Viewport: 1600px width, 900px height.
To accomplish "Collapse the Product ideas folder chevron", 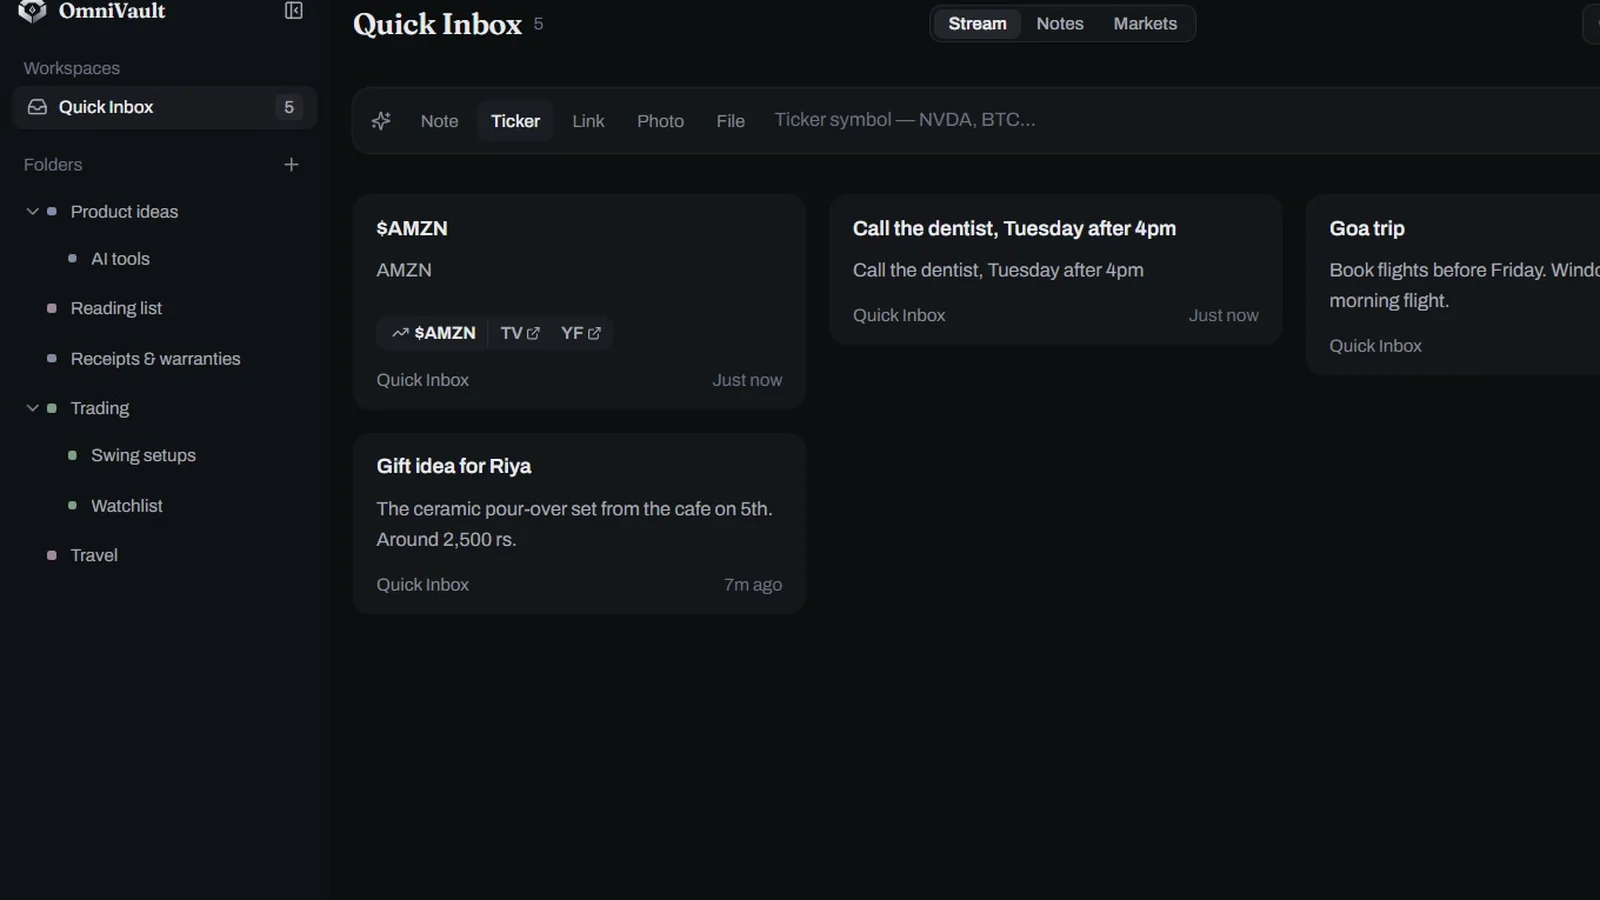I will [x=32, y=212].
